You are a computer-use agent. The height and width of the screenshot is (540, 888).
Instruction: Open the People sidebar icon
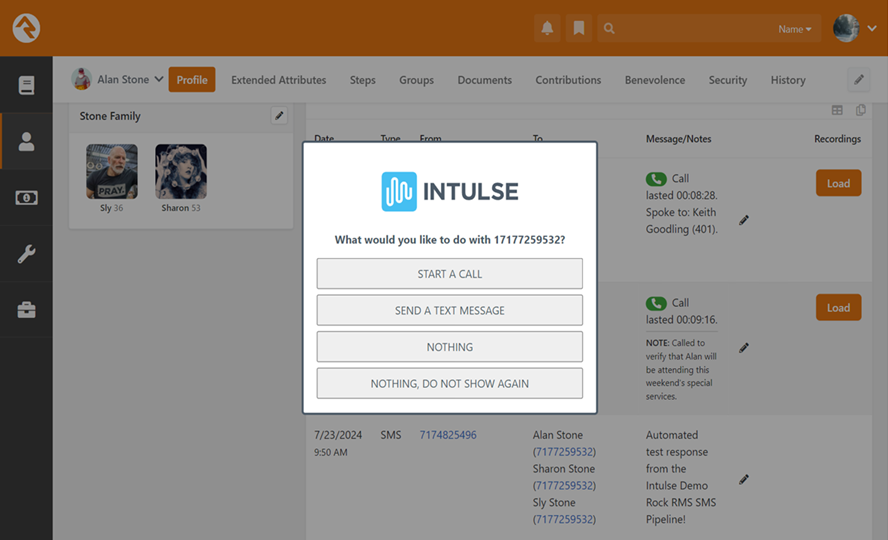pyautogui.click(x=26, y=142)
